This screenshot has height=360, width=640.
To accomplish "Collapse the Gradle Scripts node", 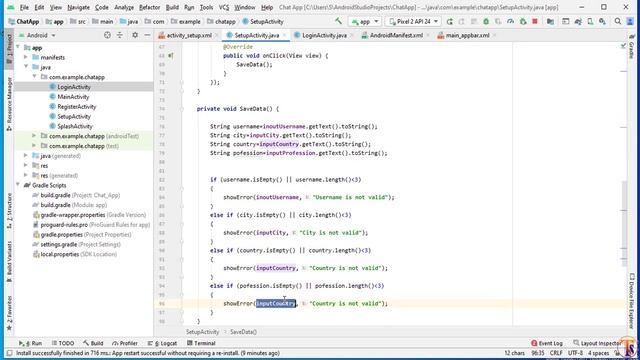I will click(x=18, y=185).
